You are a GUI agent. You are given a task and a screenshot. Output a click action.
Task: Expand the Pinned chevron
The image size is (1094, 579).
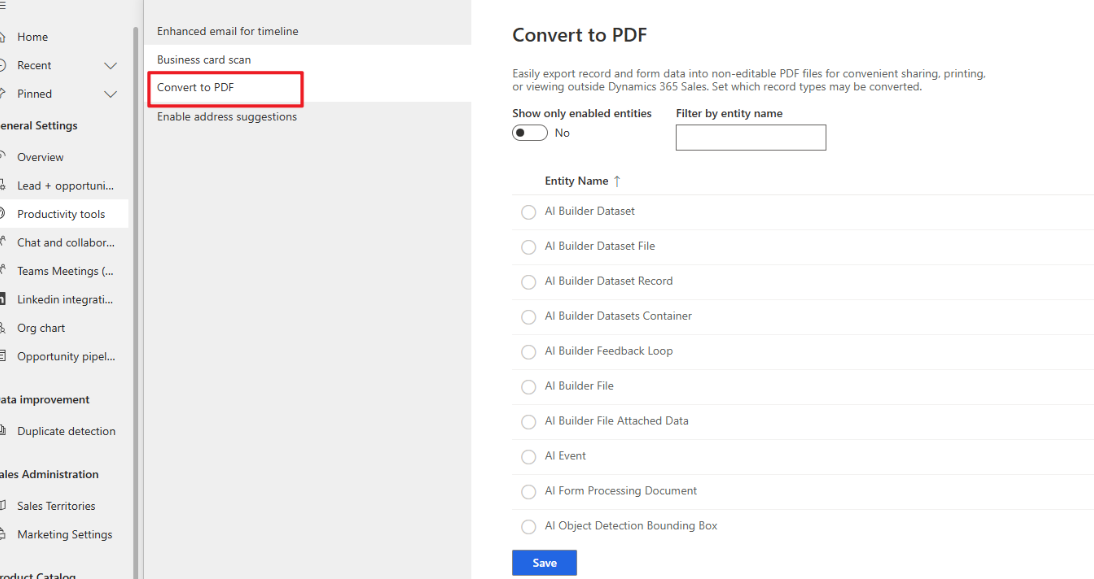coord(110,94)
